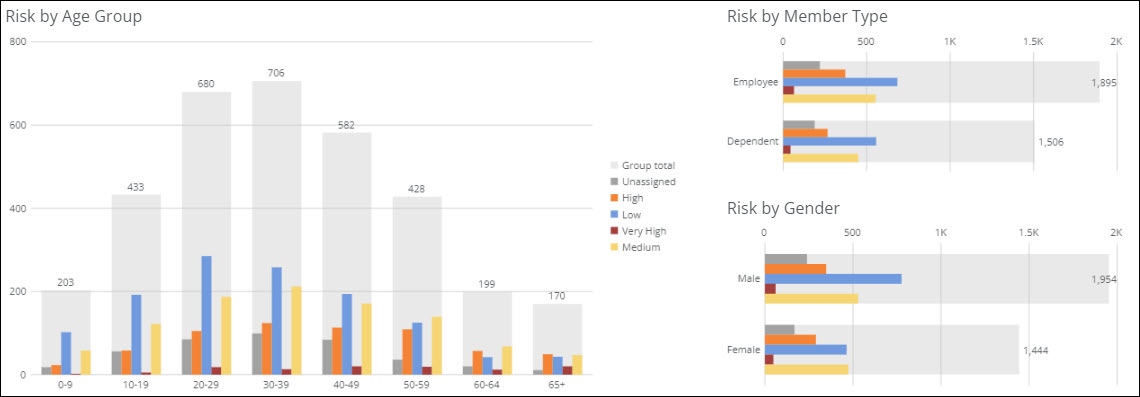
Task: Click the yellow Medium bar for Employee
Action: click(829, 98)
